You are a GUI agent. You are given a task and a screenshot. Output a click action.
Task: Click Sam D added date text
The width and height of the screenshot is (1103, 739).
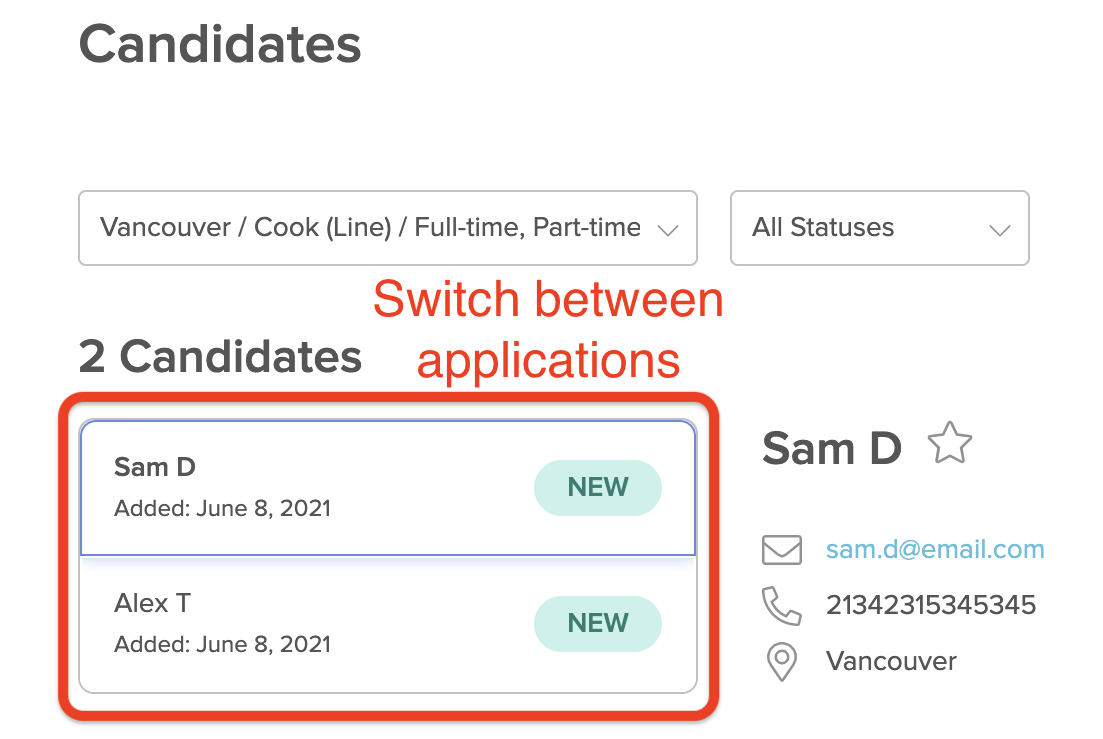click(222, 508)
